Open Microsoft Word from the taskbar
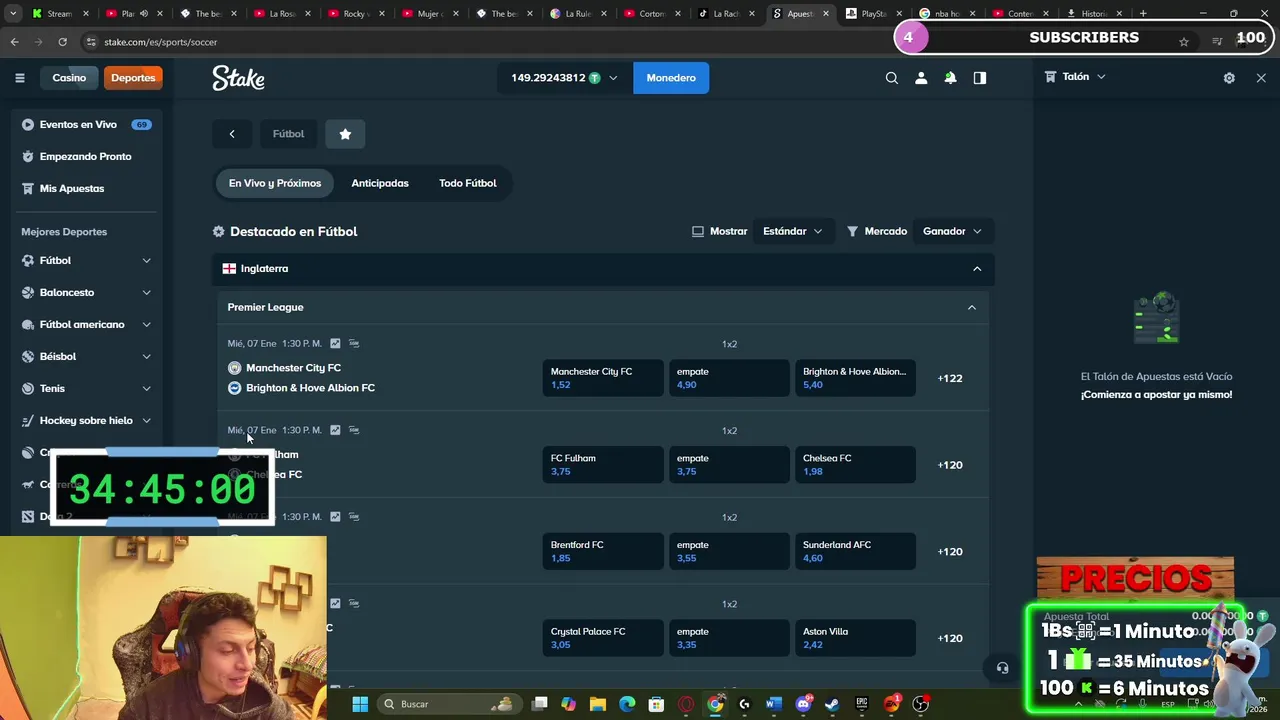 tap(773, 704)
